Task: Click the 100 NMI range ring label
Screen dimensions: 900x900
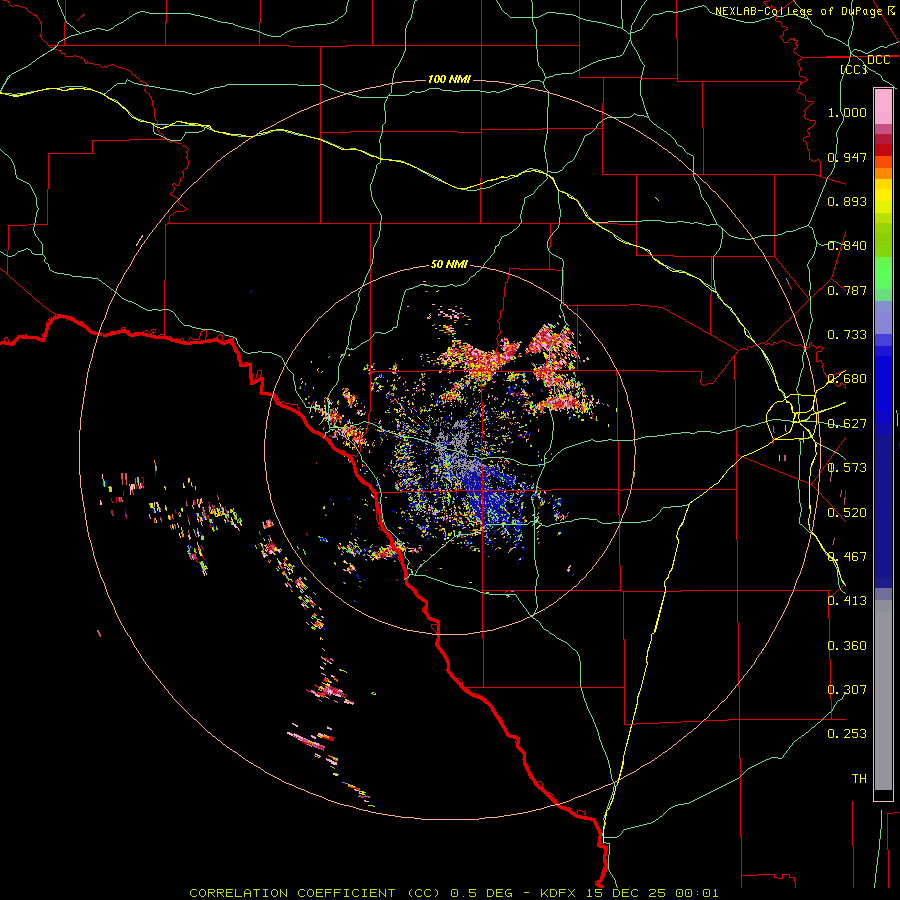Action: [449, 79]
